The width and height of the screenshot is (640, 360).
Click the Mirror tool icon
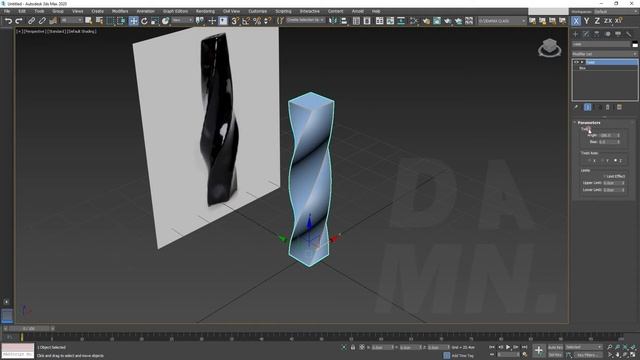click(x=333, y=21)
